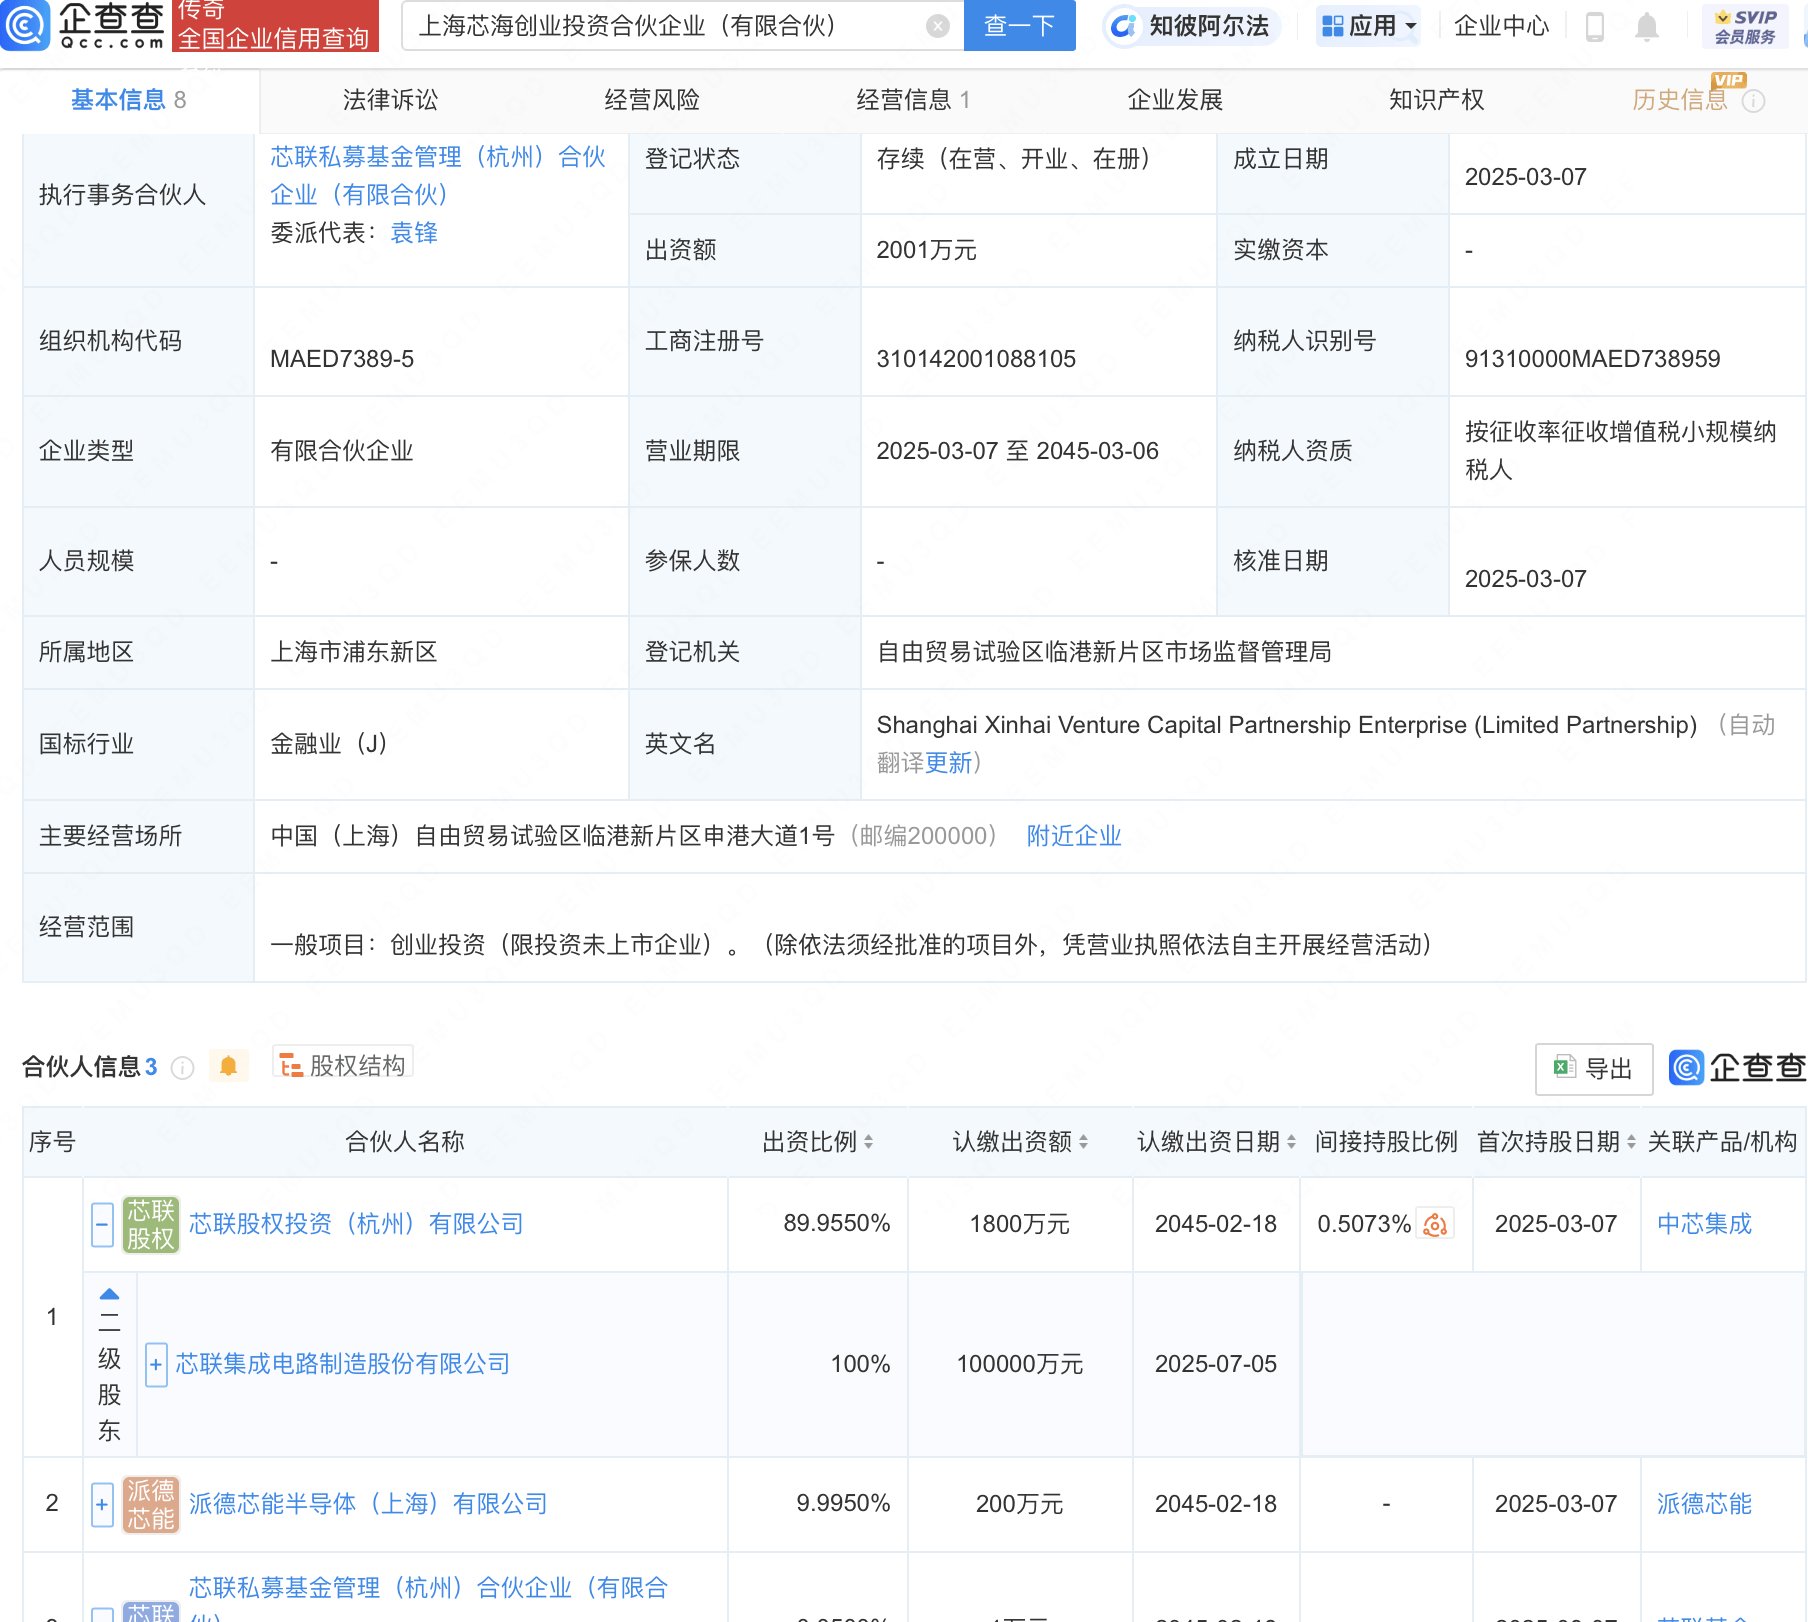Click the 查一下 search button
Image resolution: width=1808 pixels, height=1622 pixels.
coord(1019,26)
